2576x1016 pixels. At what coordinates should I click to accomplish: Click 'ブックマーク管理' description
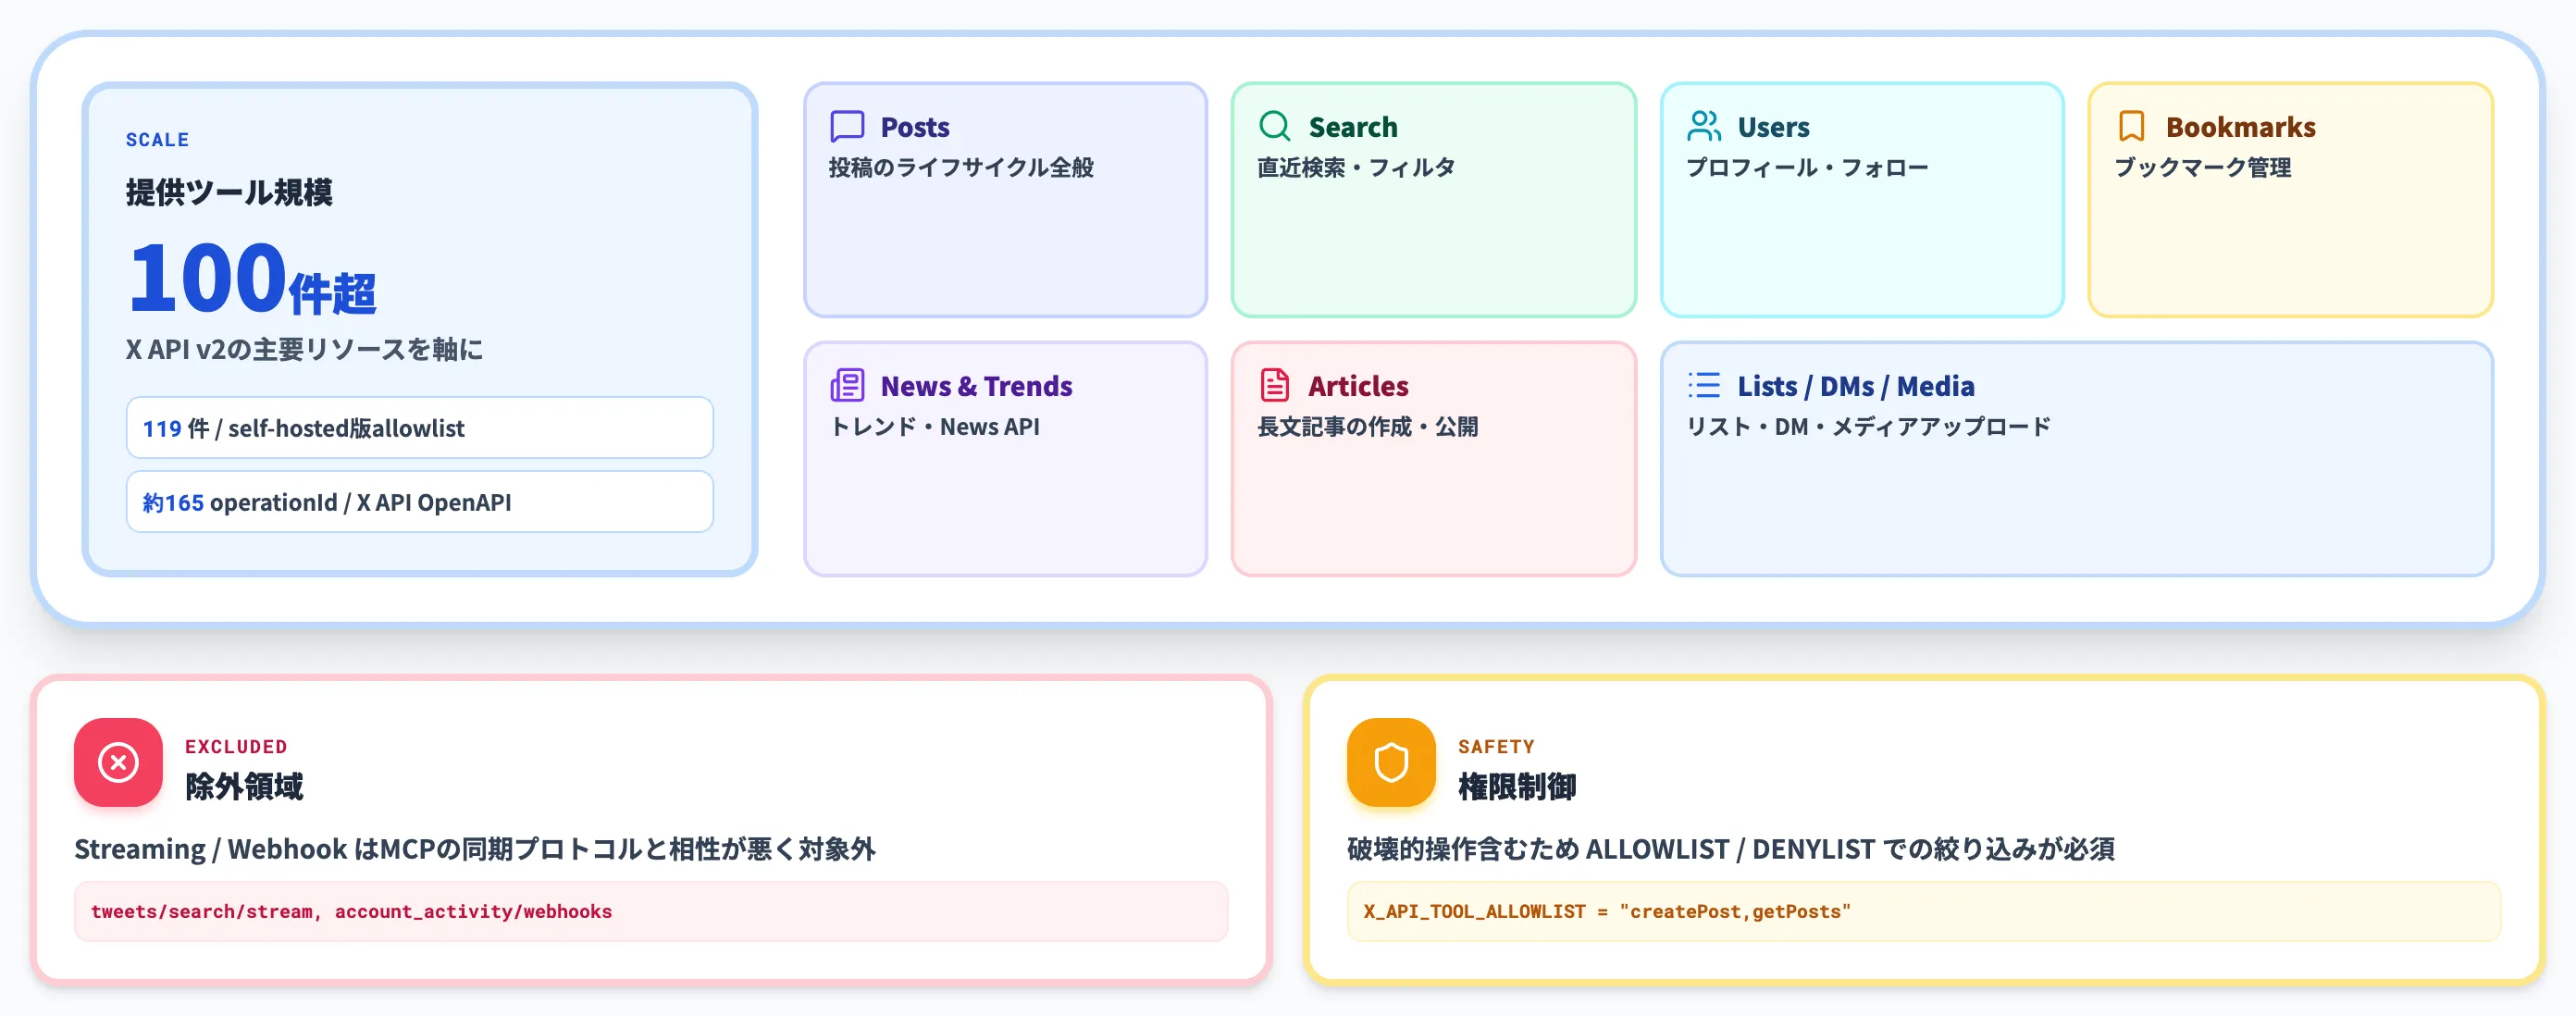click(x=2202, y=167)
